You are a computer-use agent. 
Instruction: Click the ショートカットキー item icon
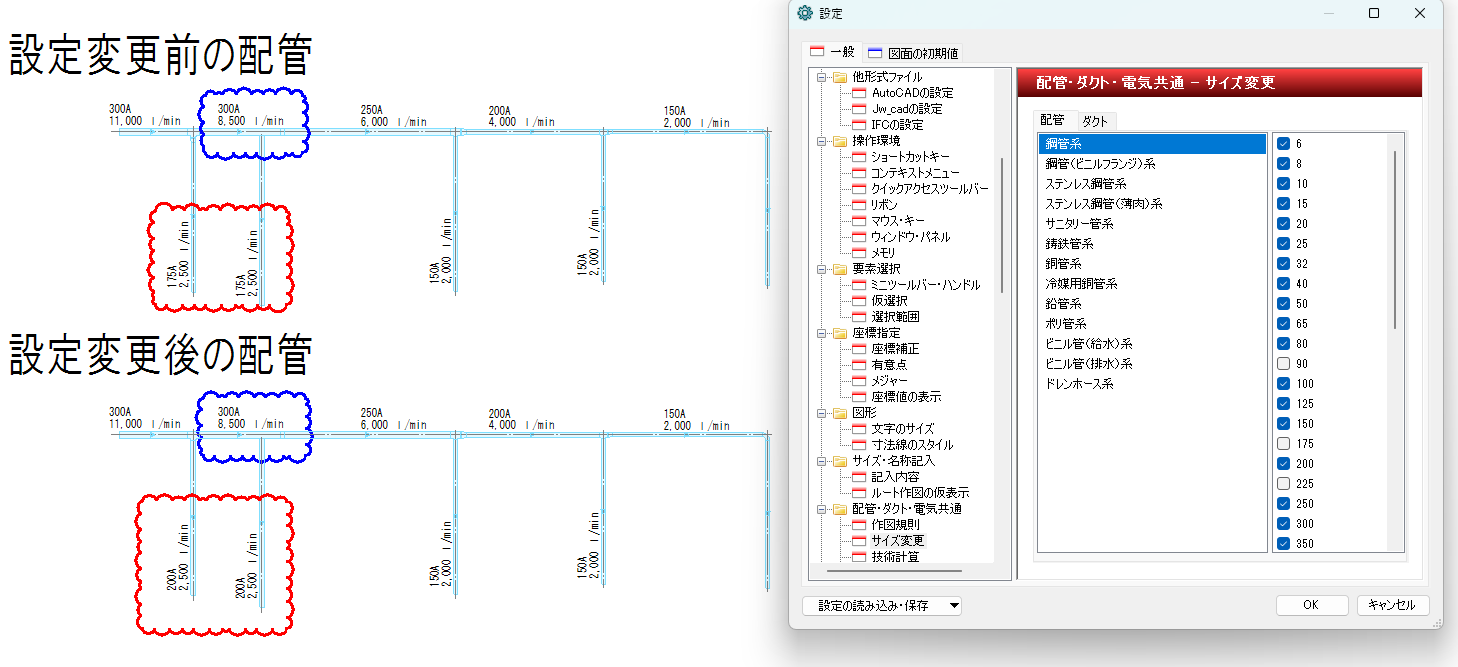(x=859, y=157)
